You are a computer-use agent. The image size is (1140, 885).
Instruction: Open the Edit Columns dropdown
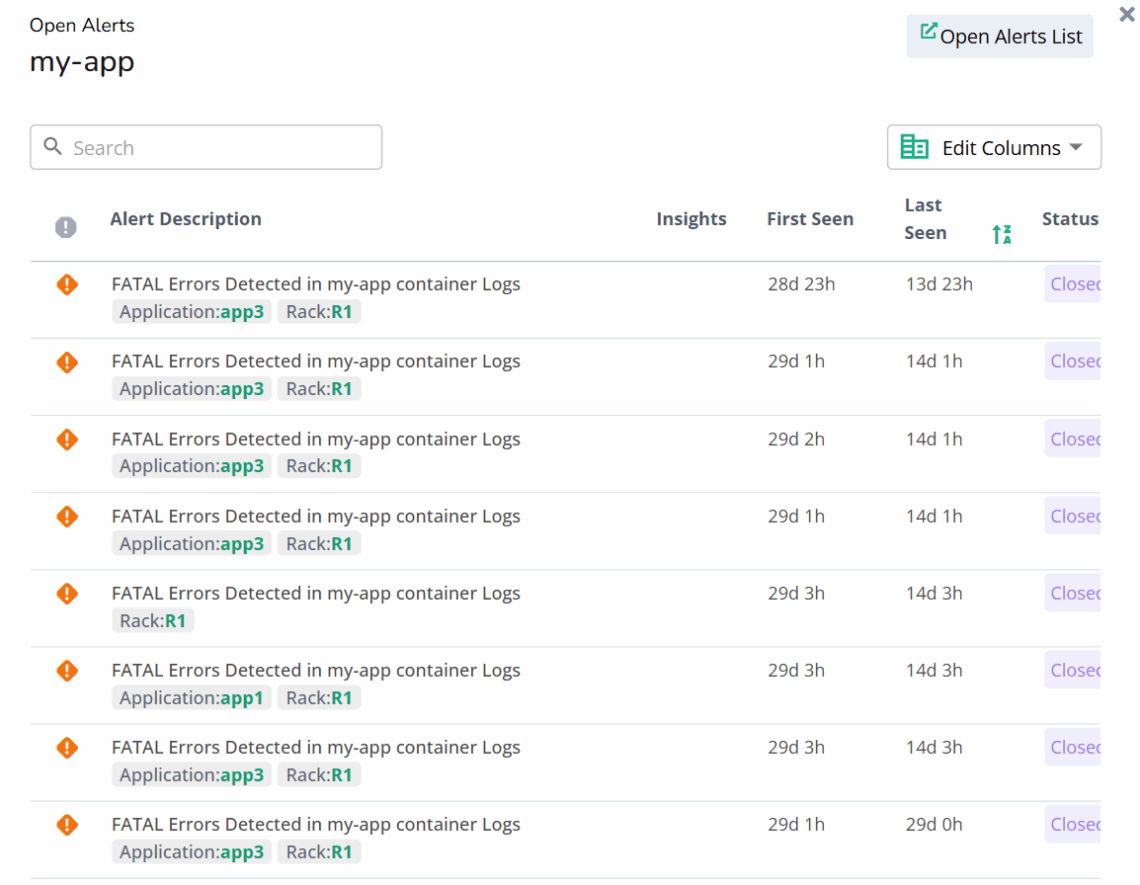click(x=994, y=147)
